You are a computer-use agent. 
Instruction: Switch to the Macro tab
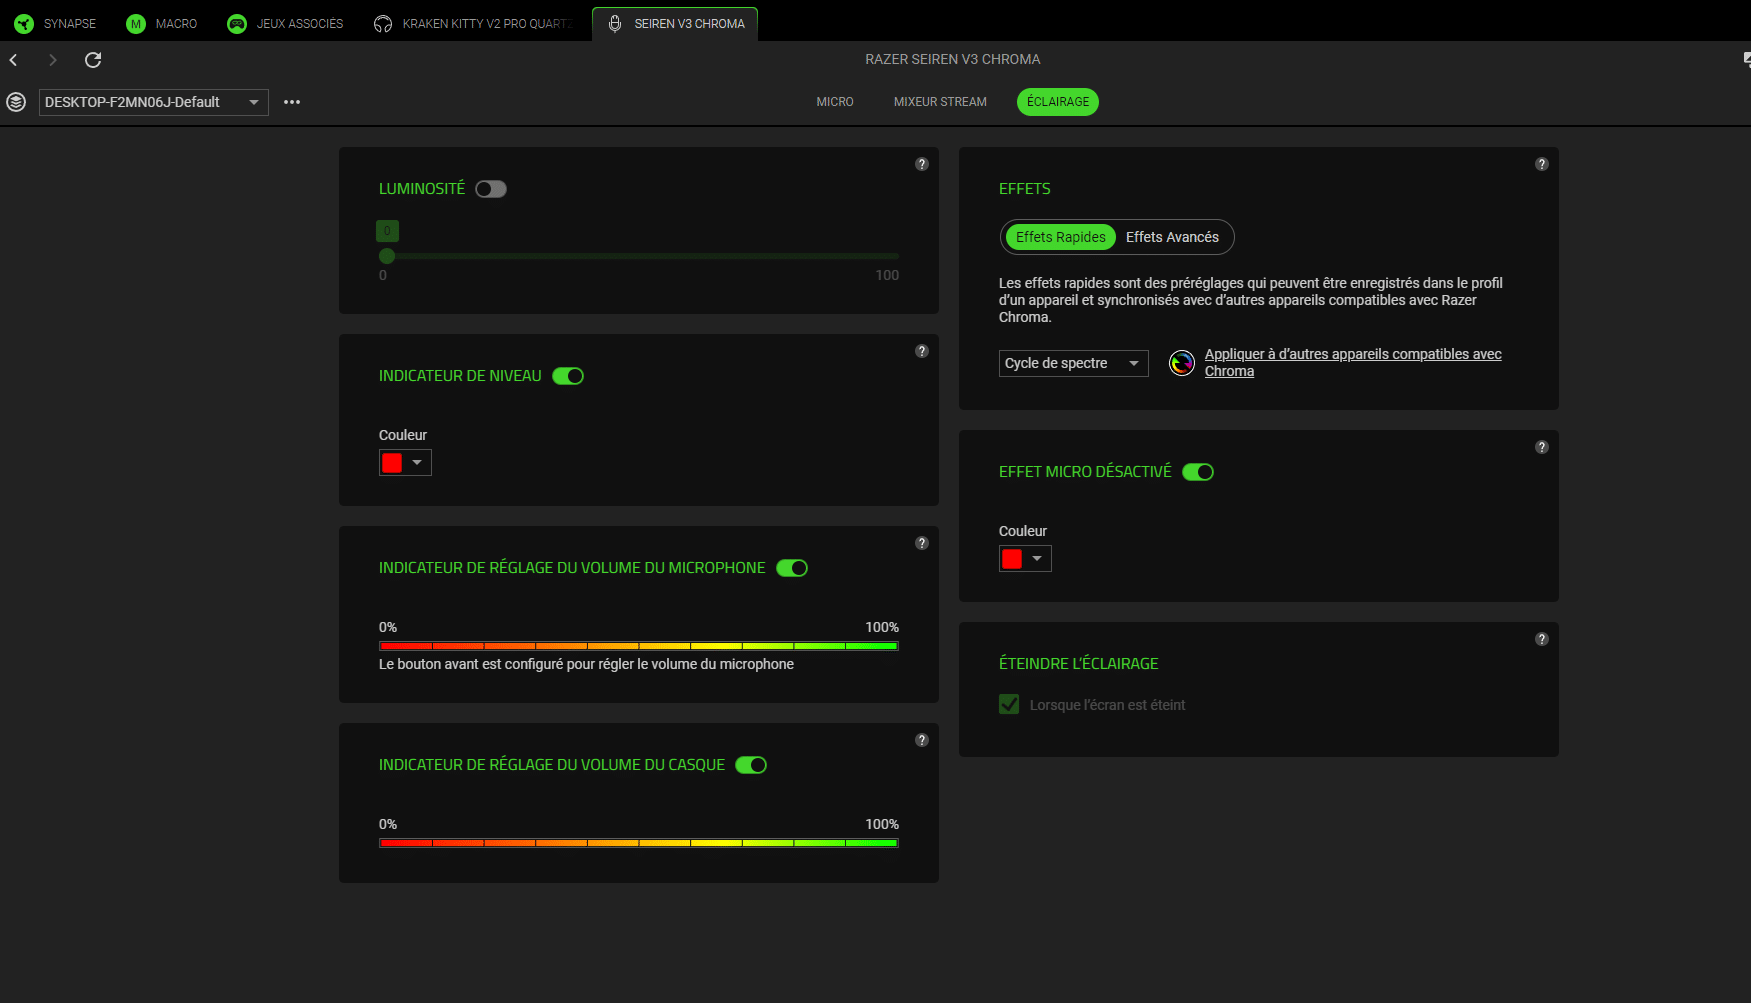pyautogui.click(x=162, y=24)
